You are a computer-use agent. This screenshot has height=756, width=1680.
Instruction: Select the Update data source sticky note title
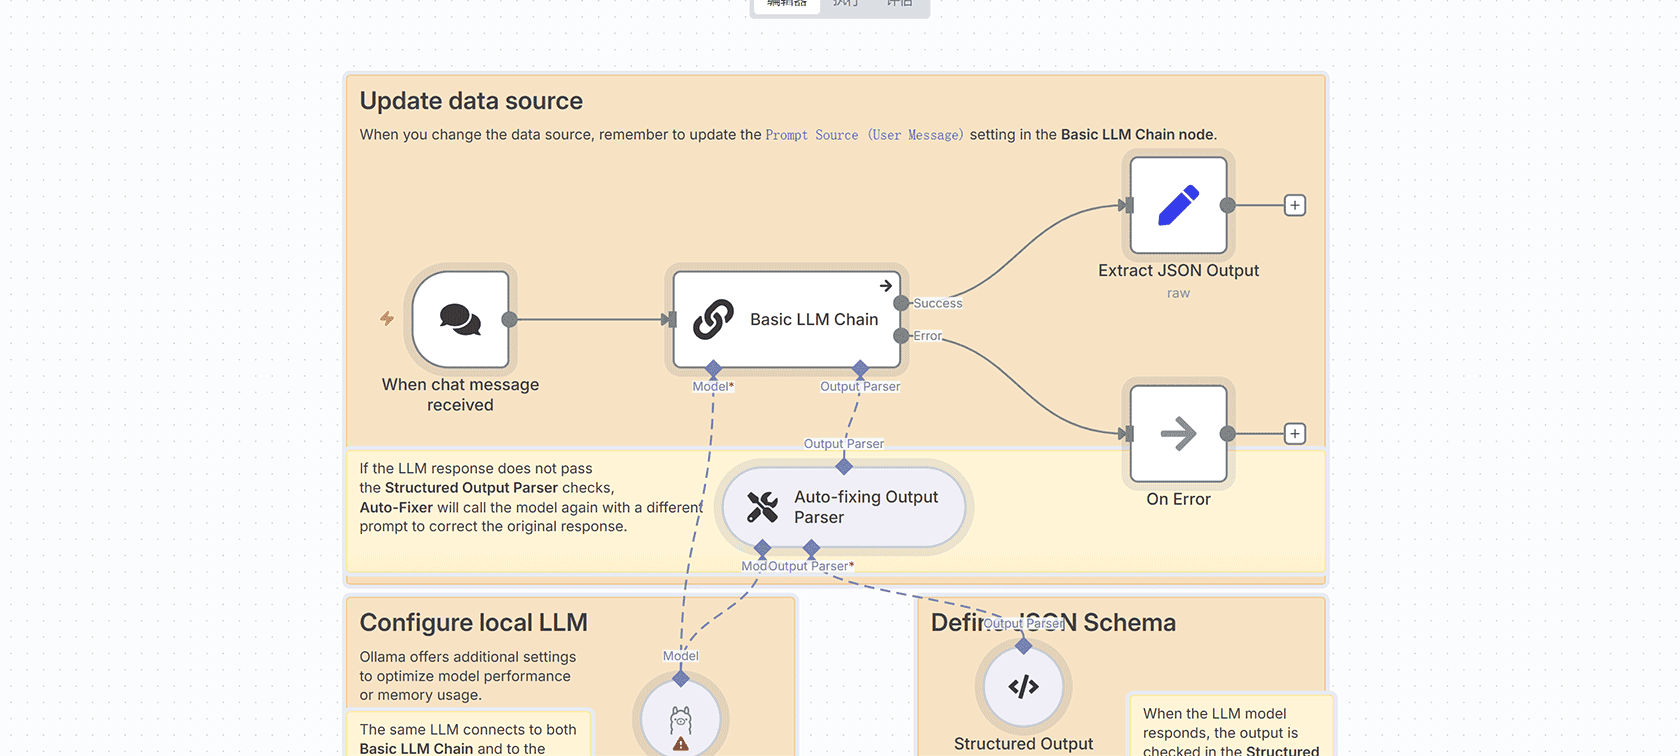471,101
